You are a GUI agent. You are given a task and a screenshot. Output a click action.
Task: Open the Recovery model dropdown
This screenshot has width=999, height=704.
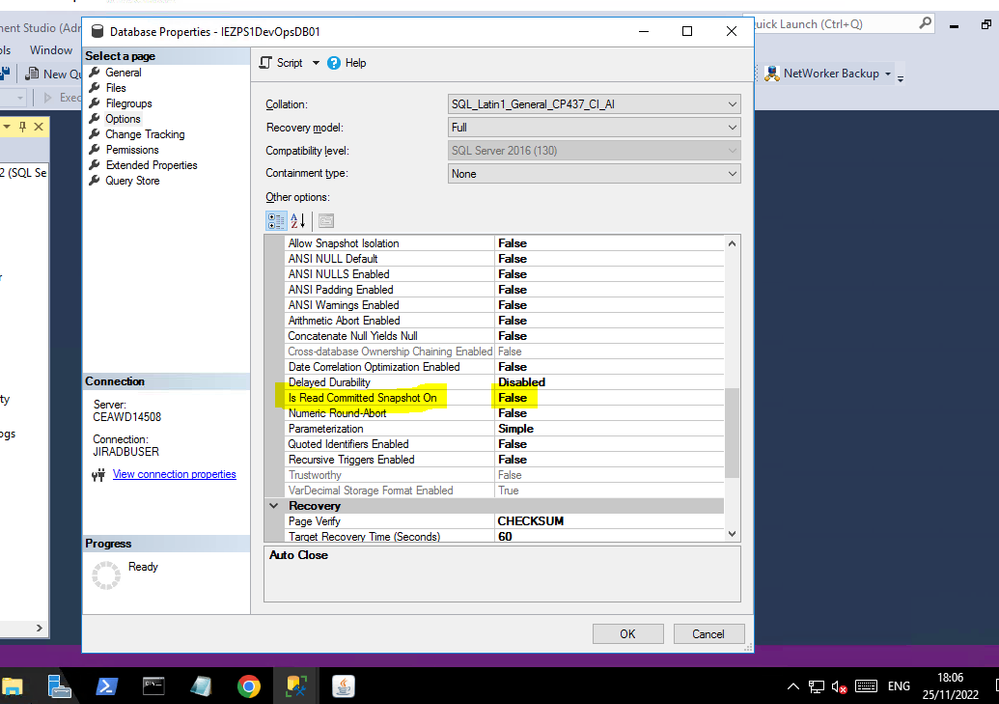732,127
